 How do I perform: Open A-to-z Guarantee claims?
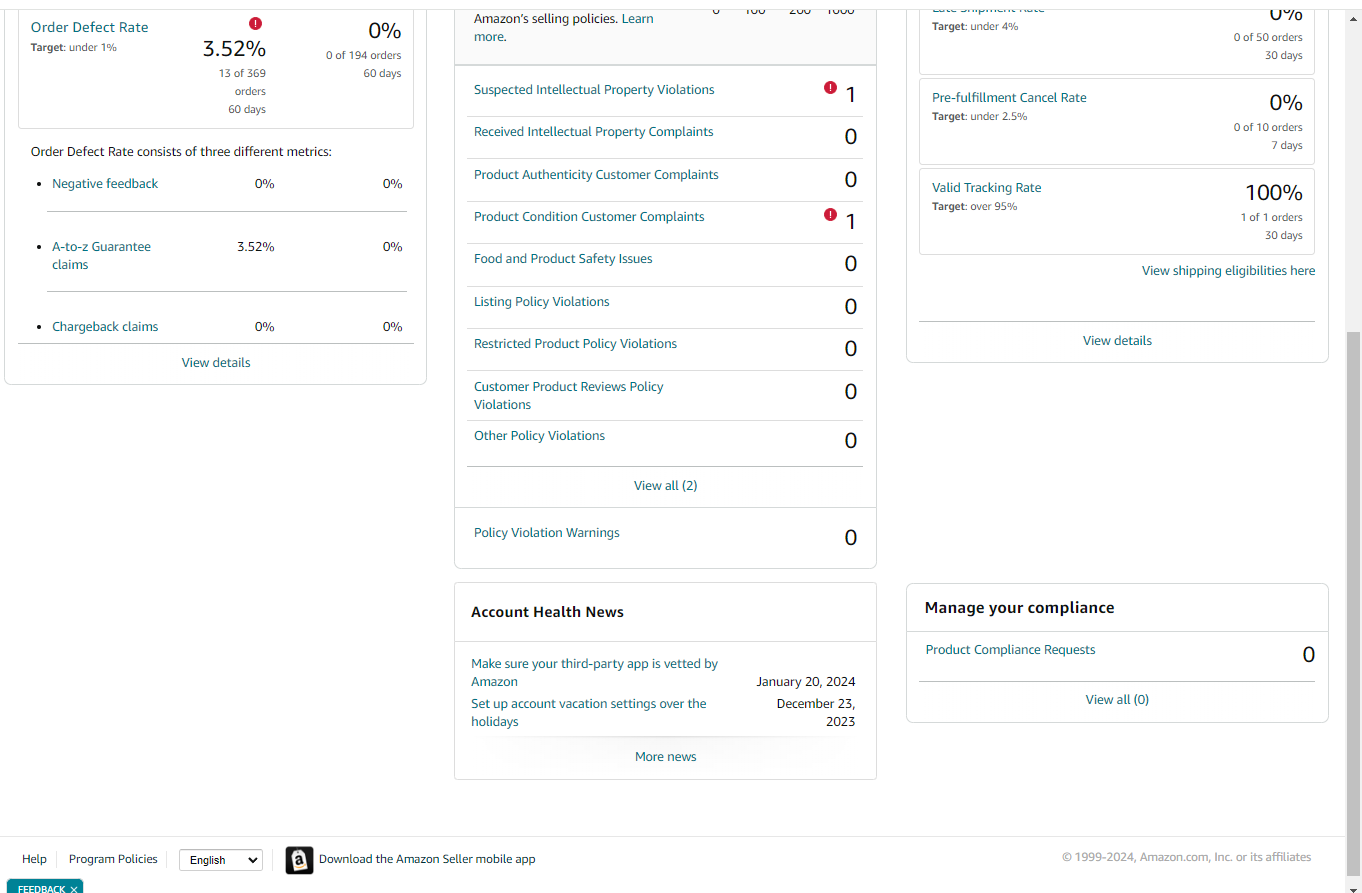tap(101, 256)
